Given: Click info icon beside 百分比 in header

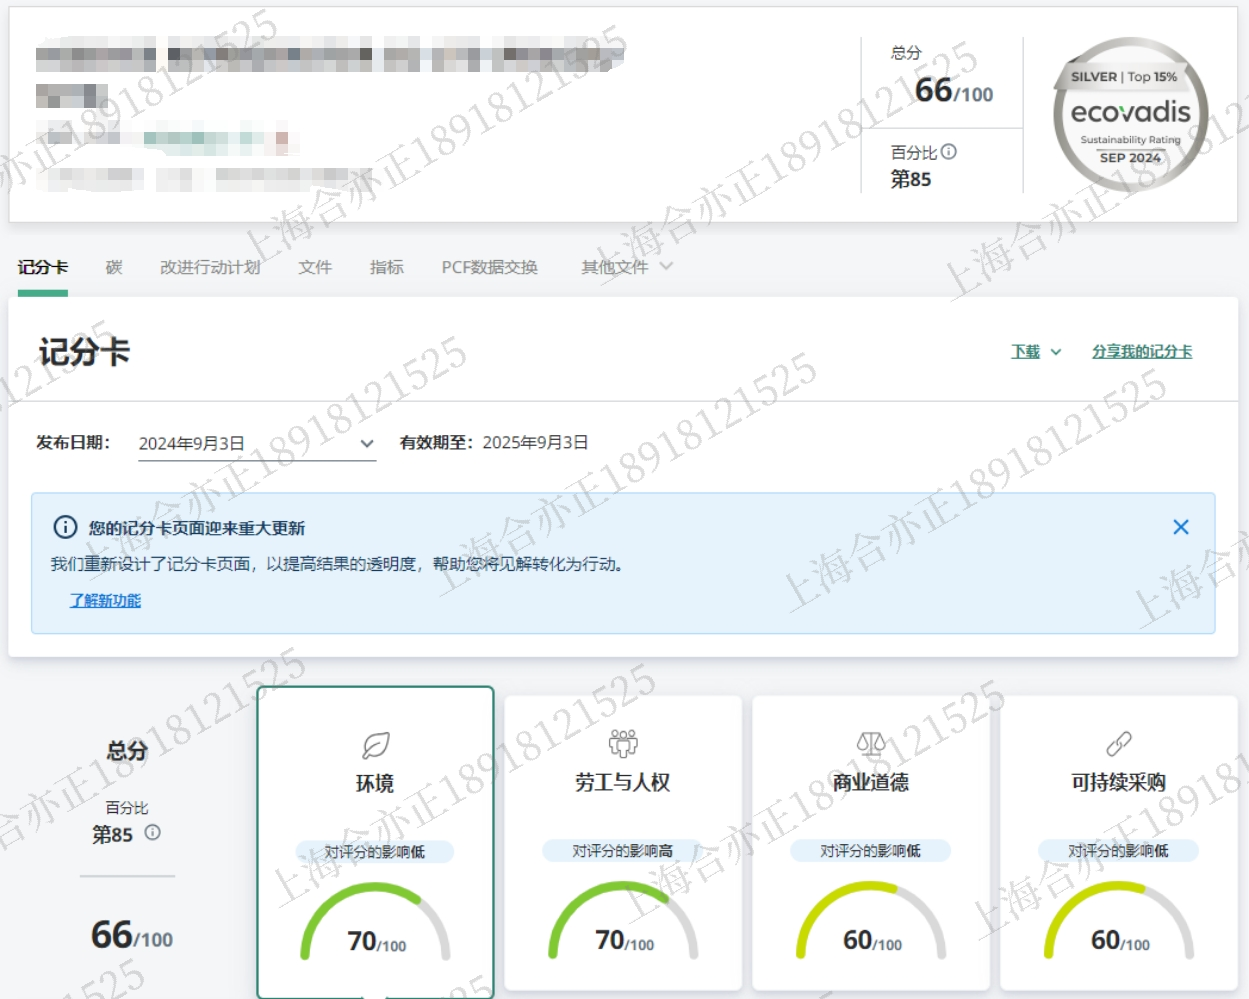Looking at the screenshot, I should pos(949,152).
